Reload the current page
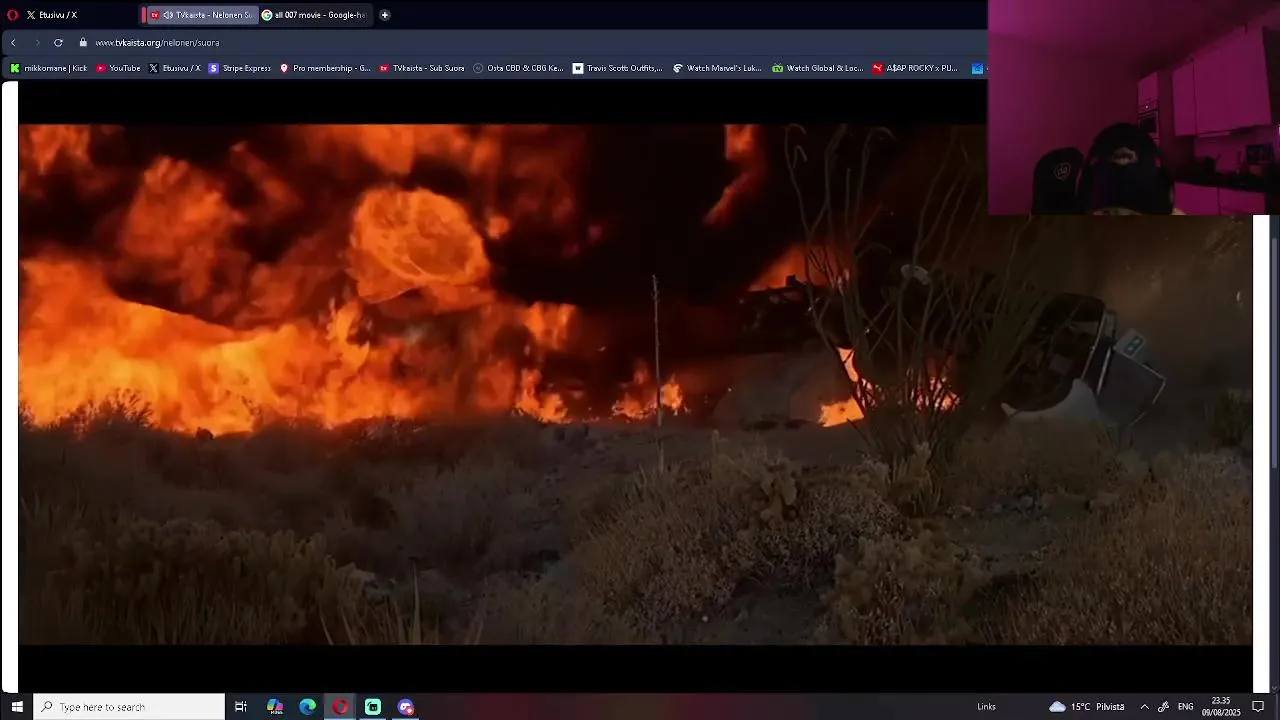This screenshot has height=720, width=1280. click(x=58, y=43)
